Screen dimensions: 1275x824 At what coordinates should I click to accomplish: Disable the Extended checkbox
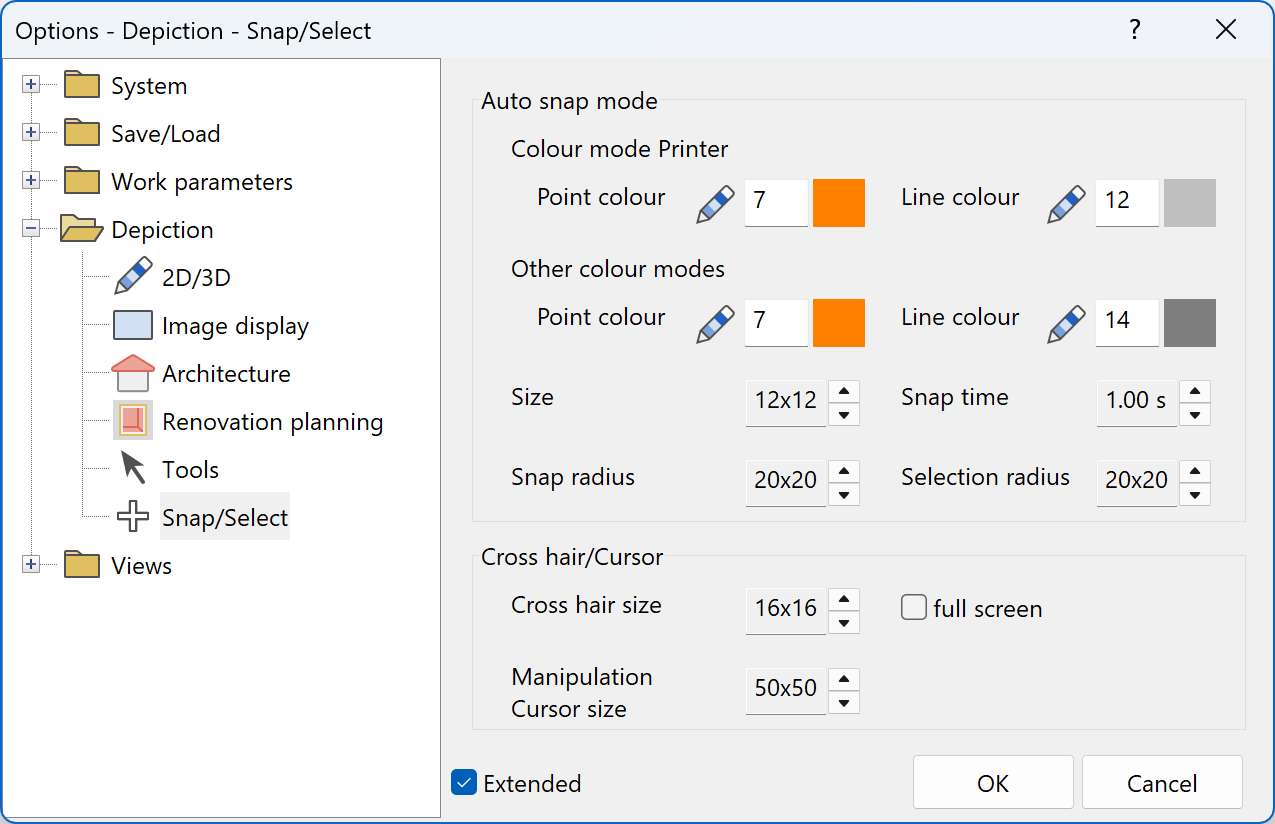tap(463, 783)
